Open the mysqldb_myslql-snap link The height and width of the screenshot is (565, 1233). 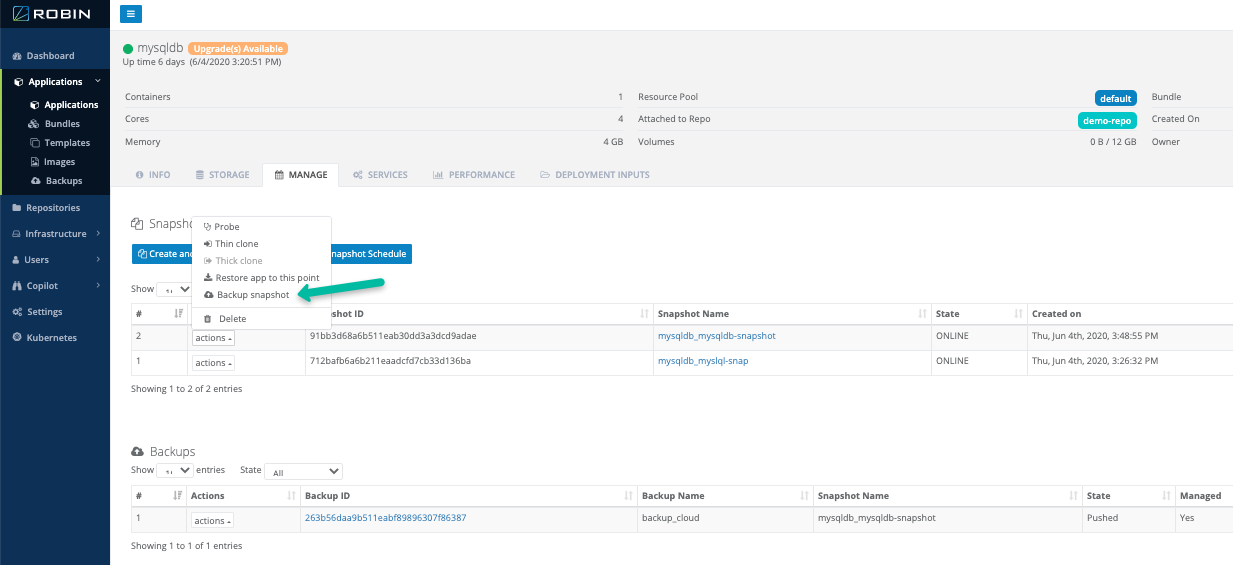click(x=703, y=361)
